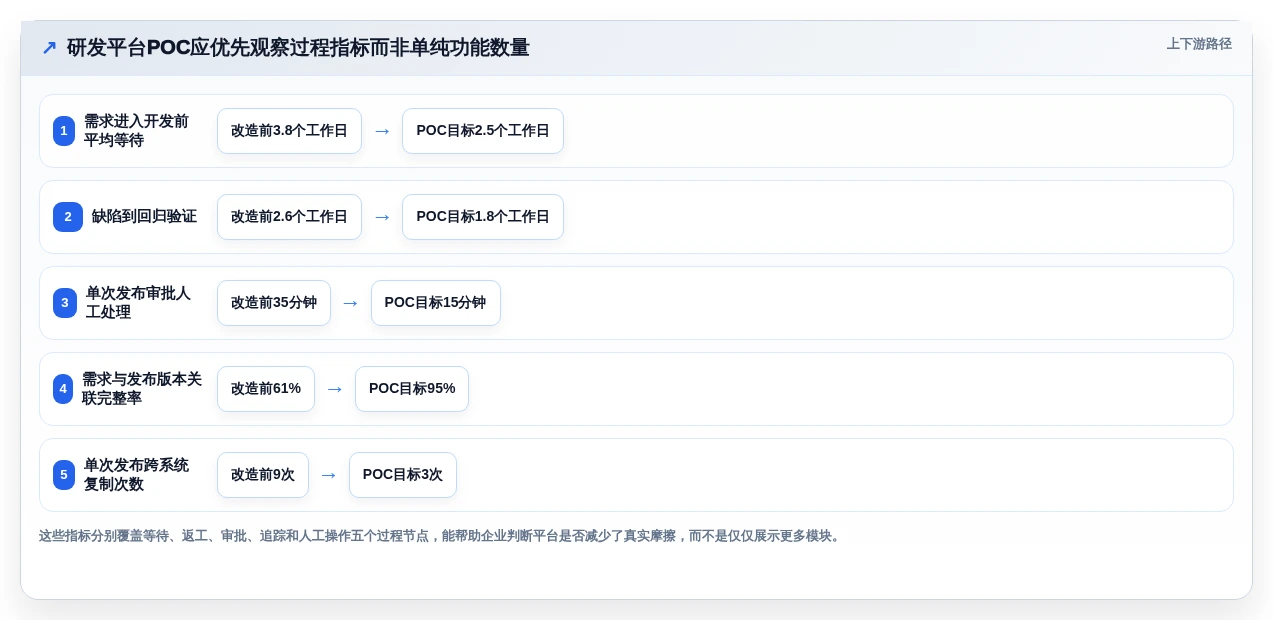This screenshot has width=1273, height=620.
Task: Click the arrow after 改造前9次
Action: point(329,475)
